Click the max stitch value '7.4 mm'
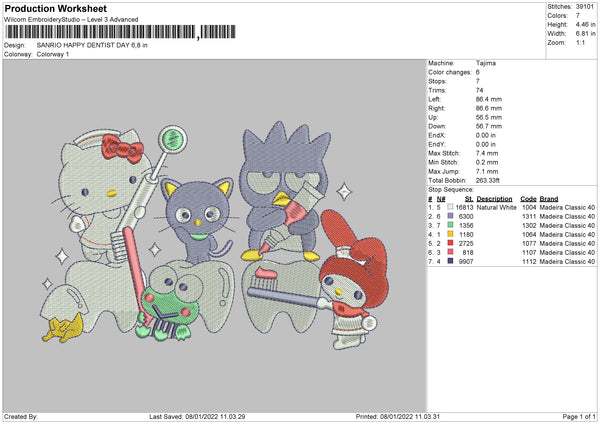Screen dimensions: 600x424 (x=487, y=153)
